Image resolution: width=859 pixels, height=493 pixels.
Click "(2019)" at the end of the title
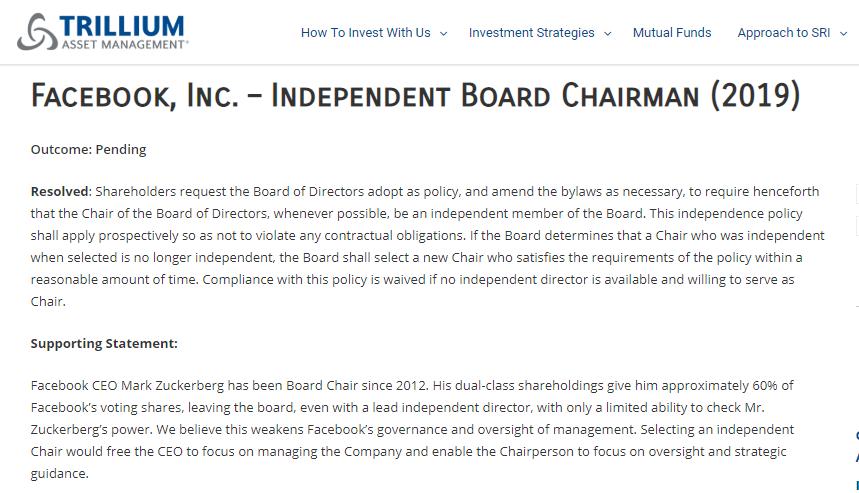click(x=755, y=95)
